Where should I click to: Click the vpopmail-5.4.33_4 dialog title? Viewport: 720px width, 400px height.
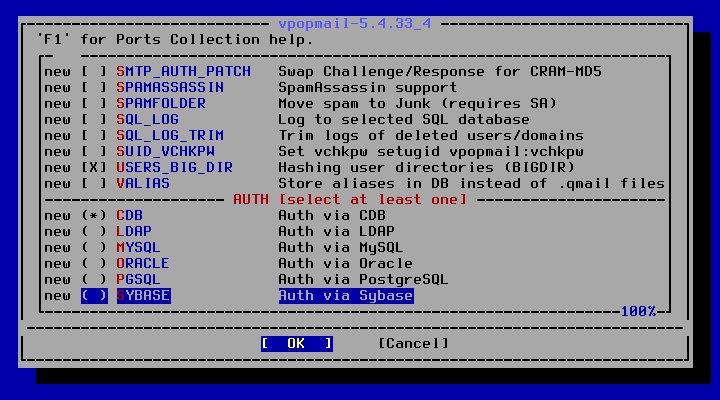coord(355,23)
